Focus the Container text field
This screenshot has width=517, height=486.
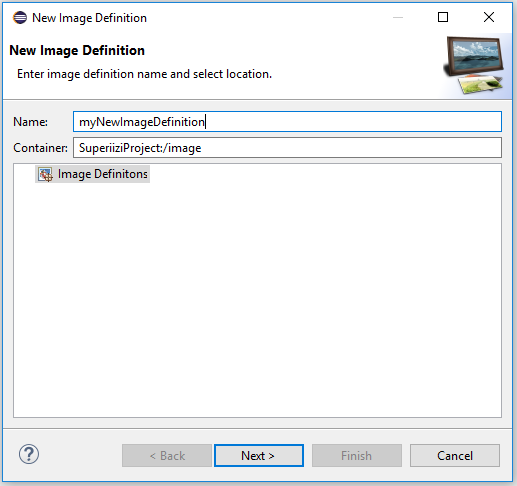287,148
